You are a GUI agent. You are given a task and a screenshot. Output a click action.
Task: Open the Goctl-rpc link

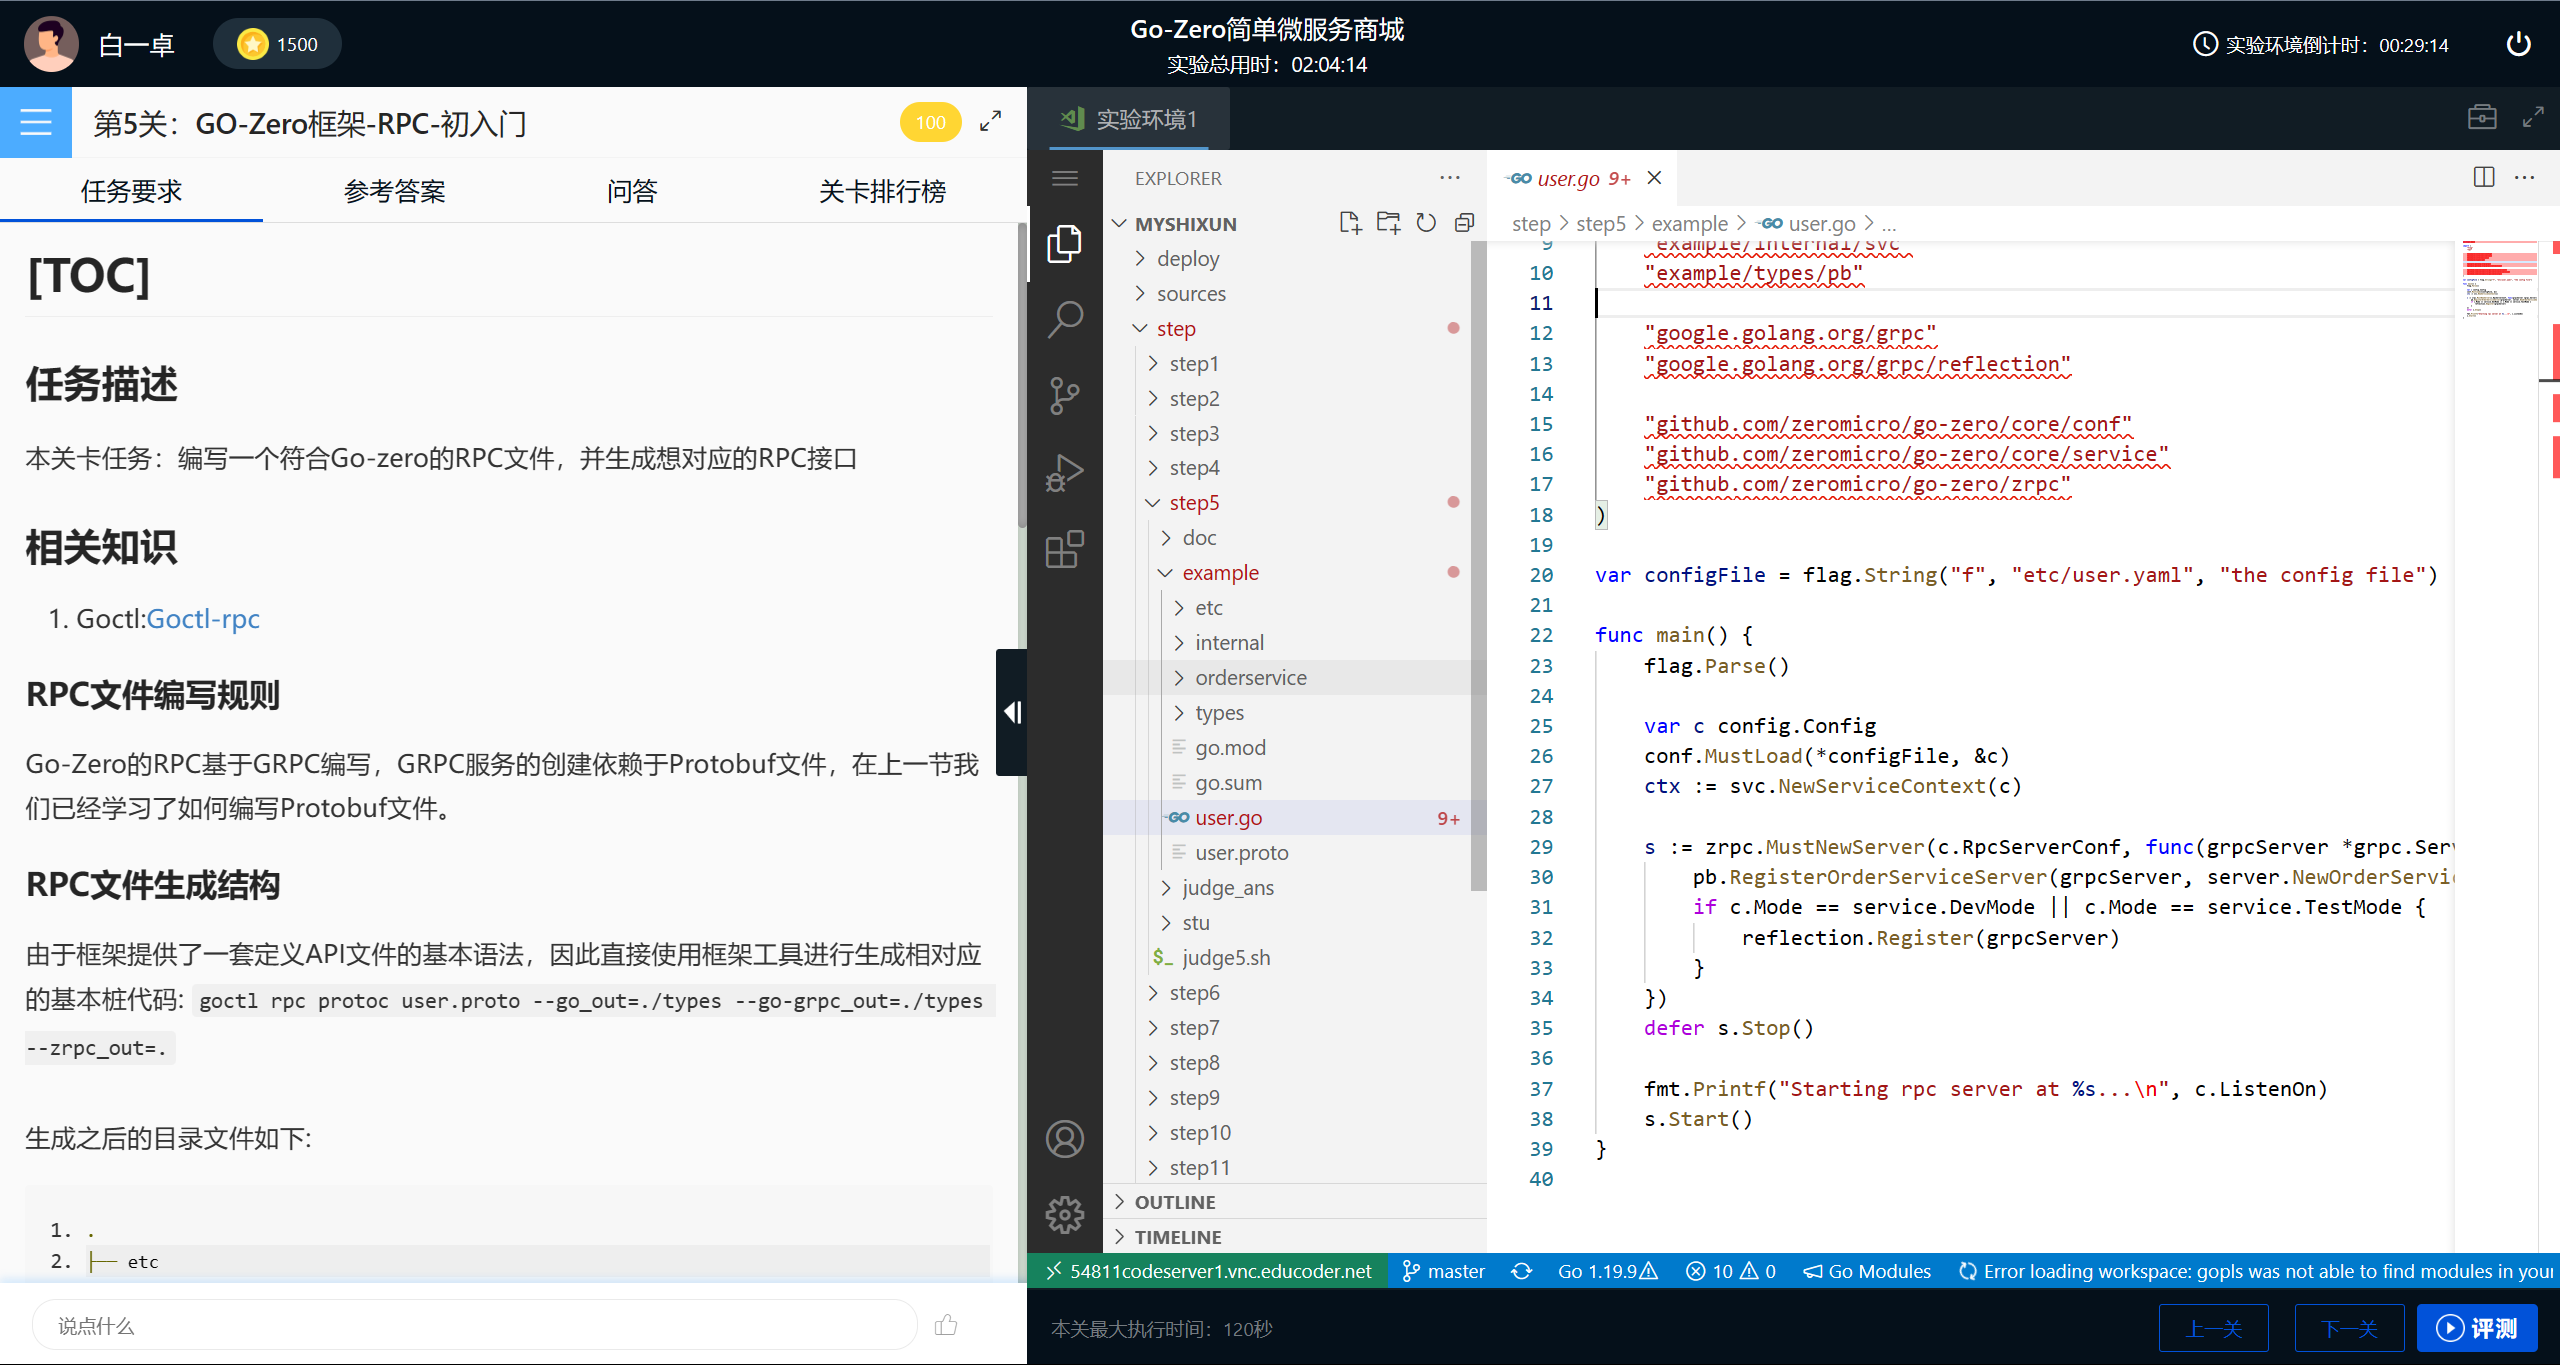pyautogui.click(x=203, y=619)
